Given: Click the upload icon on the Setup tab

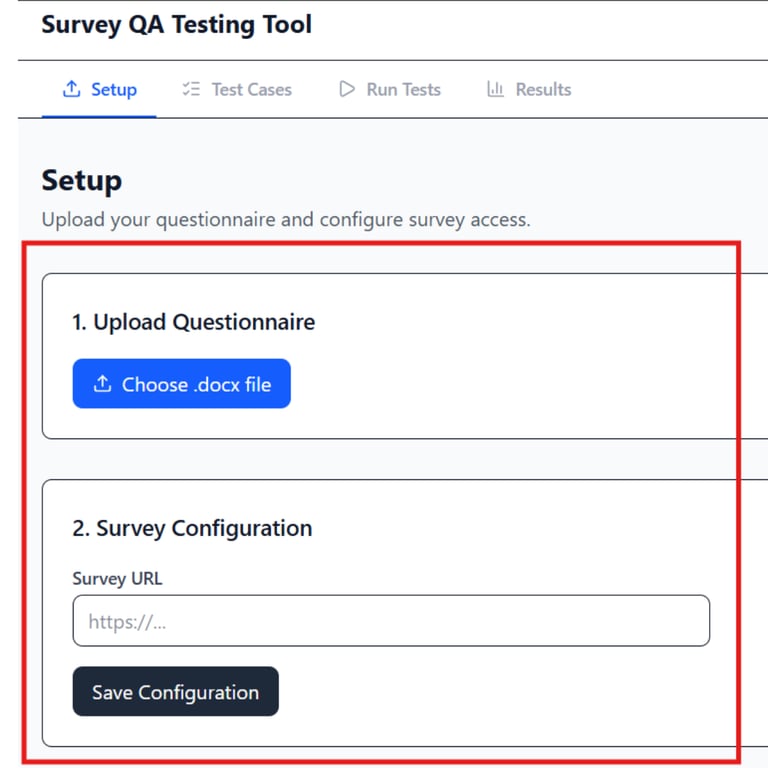Looking at the screenshot, I should click(71, 89).
